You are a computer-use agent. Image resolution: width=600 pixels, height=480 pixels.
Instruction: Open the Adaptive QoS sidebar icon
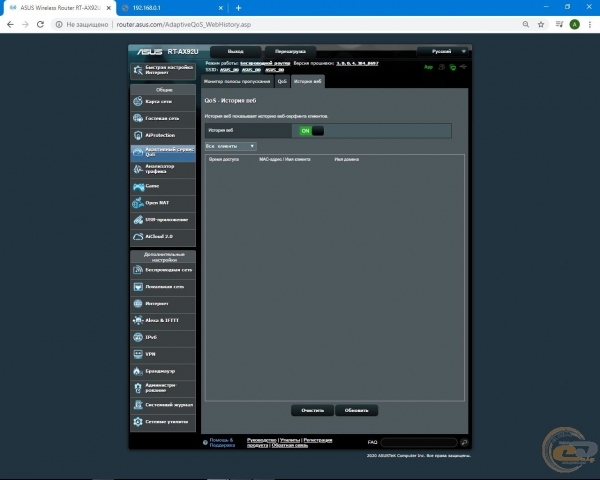click(x=138, y=152)
